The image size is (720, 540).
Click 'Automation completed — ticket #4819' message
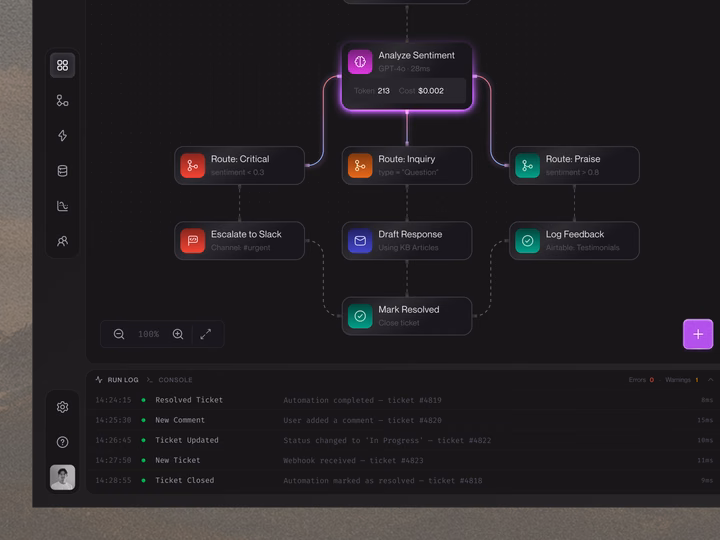362,400
